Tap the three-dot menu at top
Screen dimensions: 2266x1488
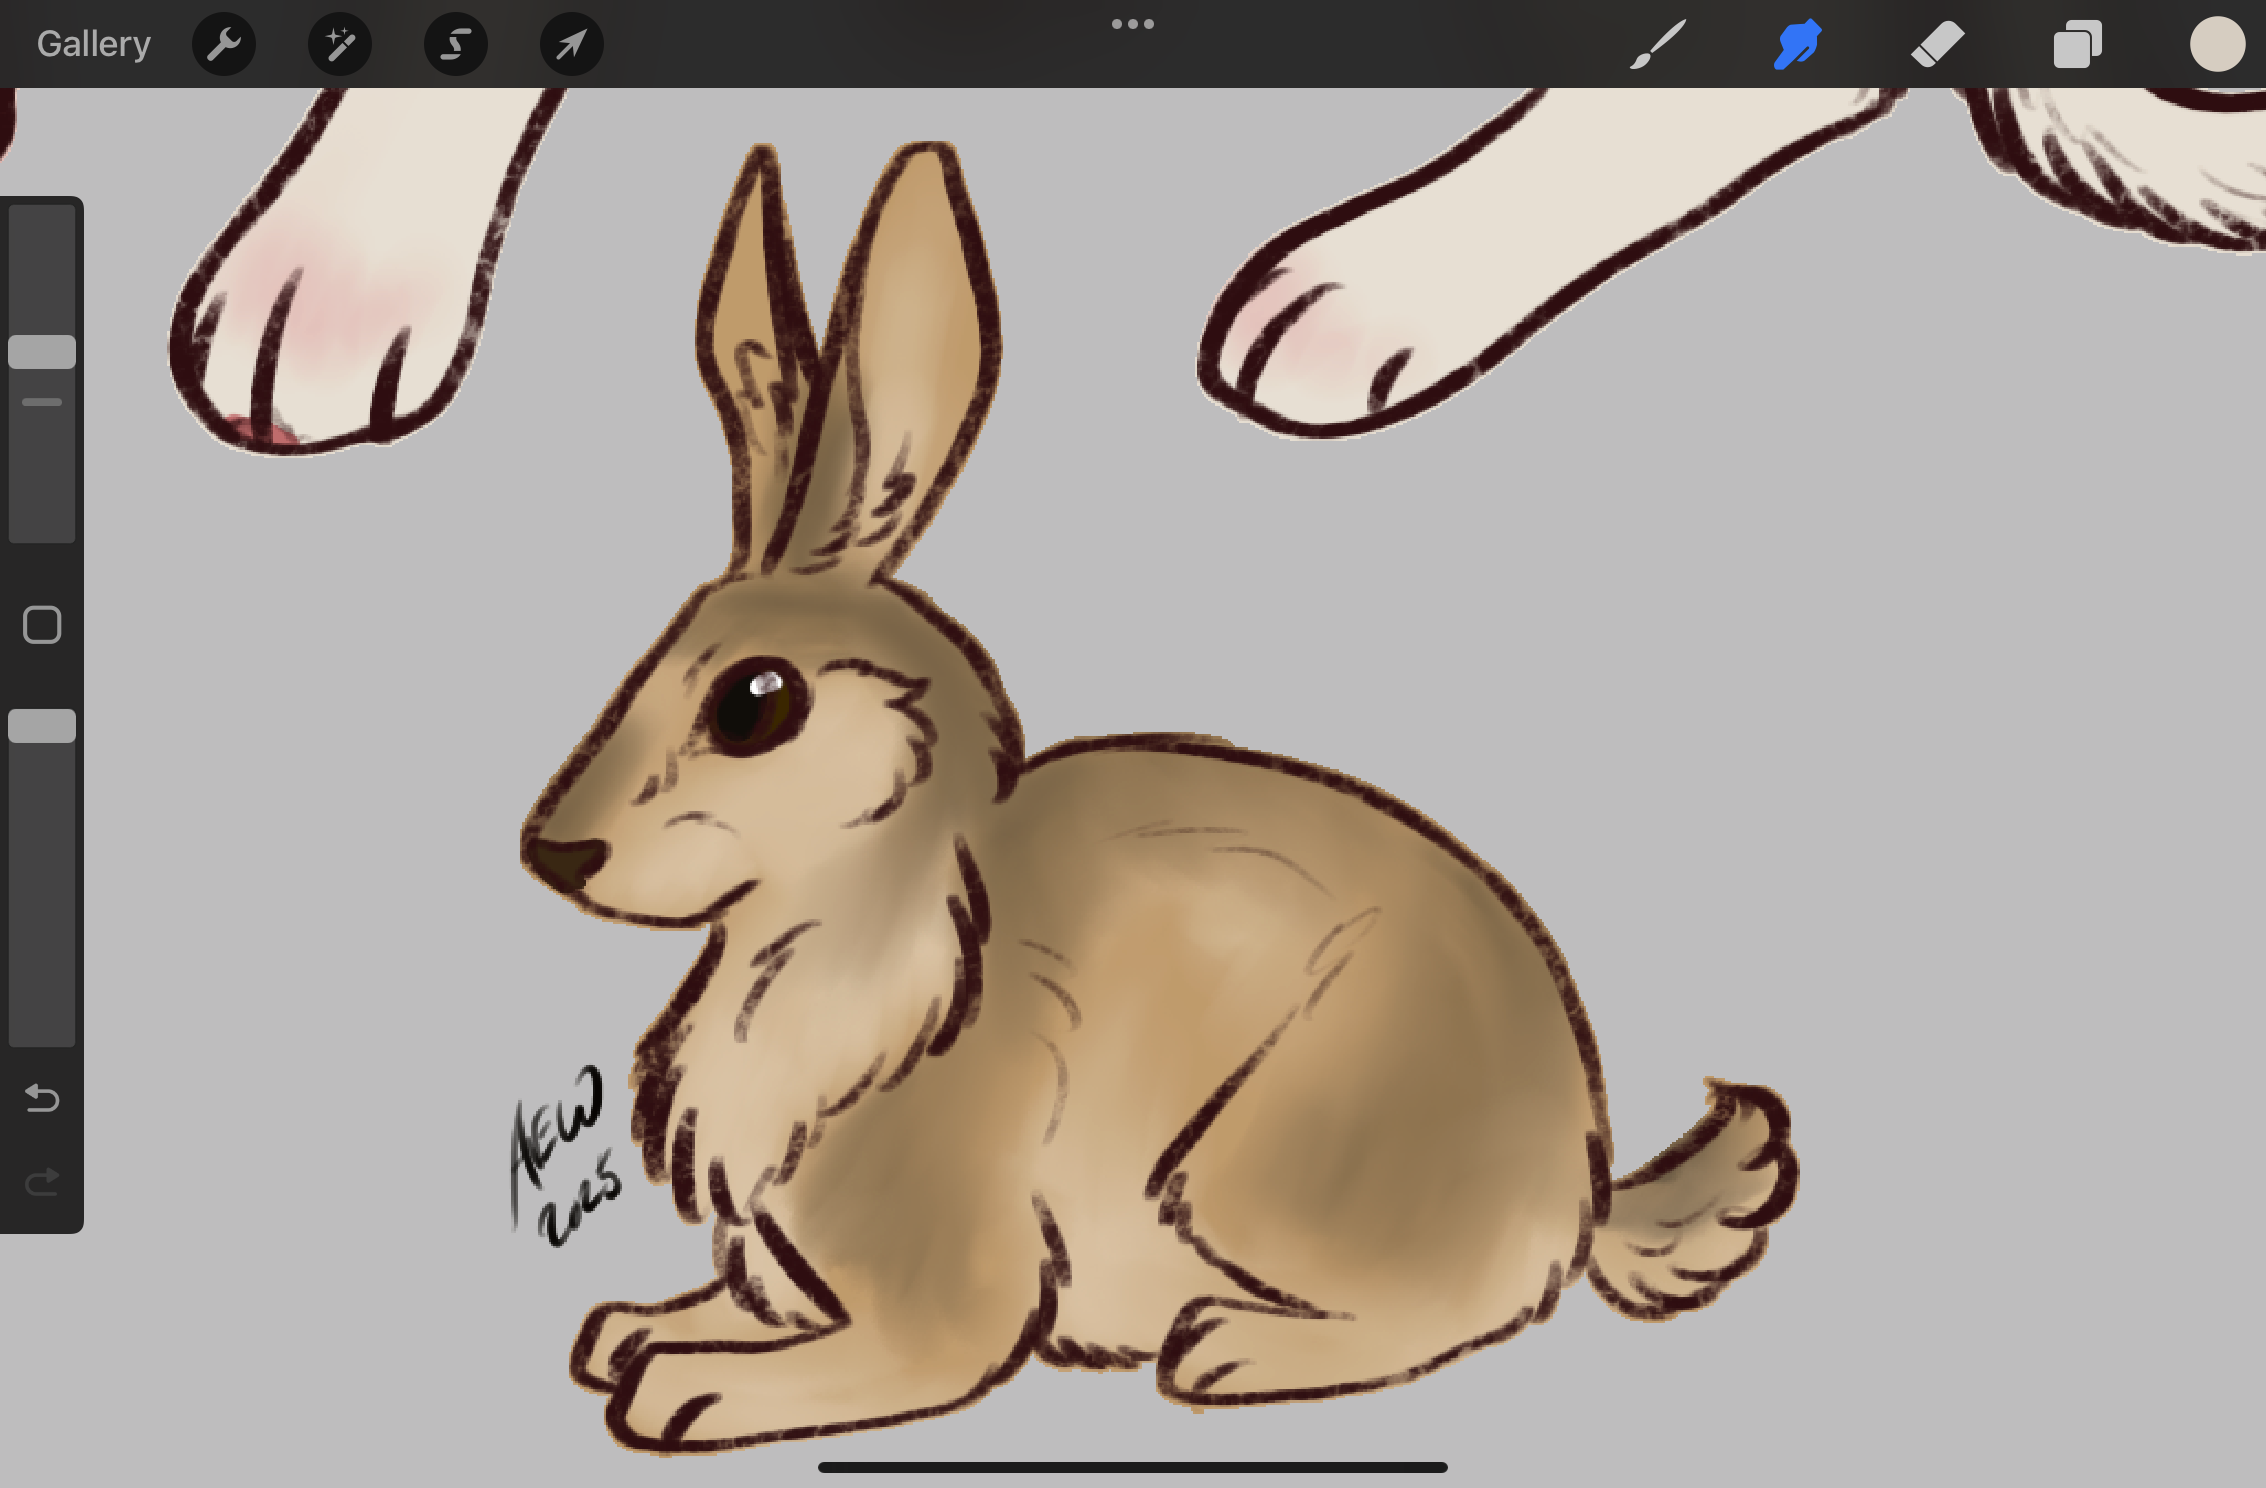[1133, 24]
